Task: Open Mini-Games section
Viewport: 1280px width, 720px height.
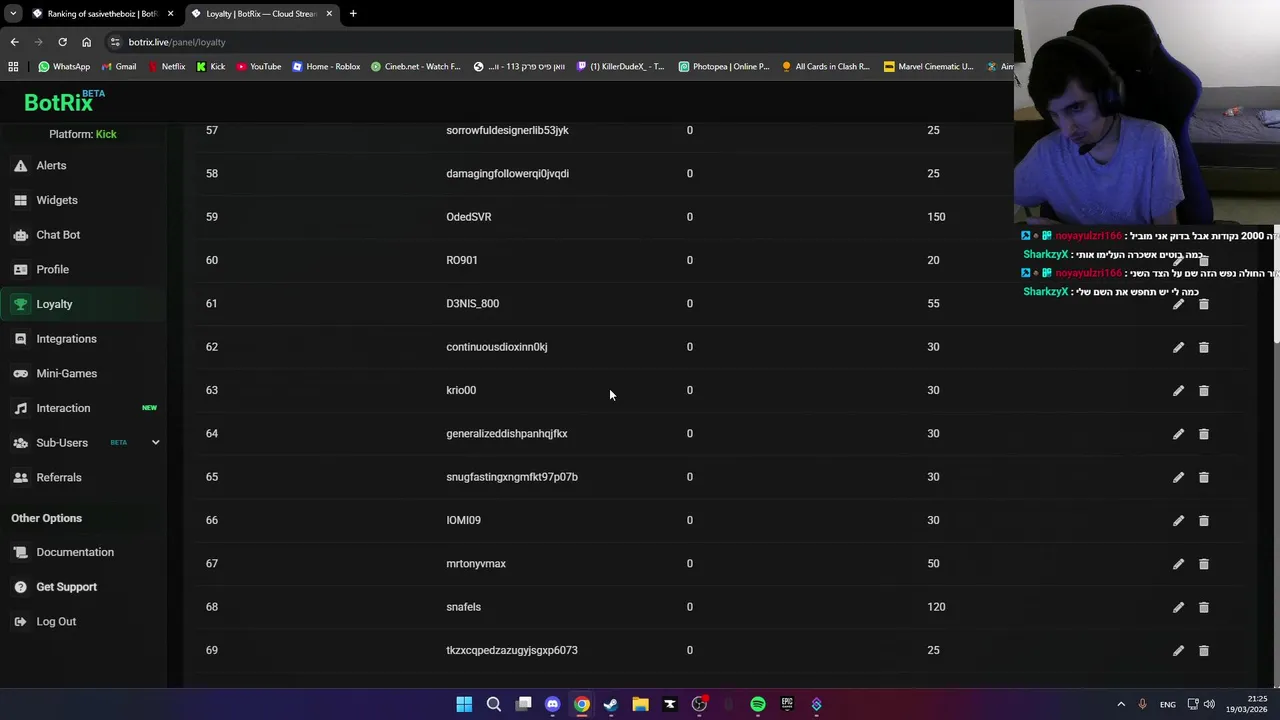Action: click(84, 374)
